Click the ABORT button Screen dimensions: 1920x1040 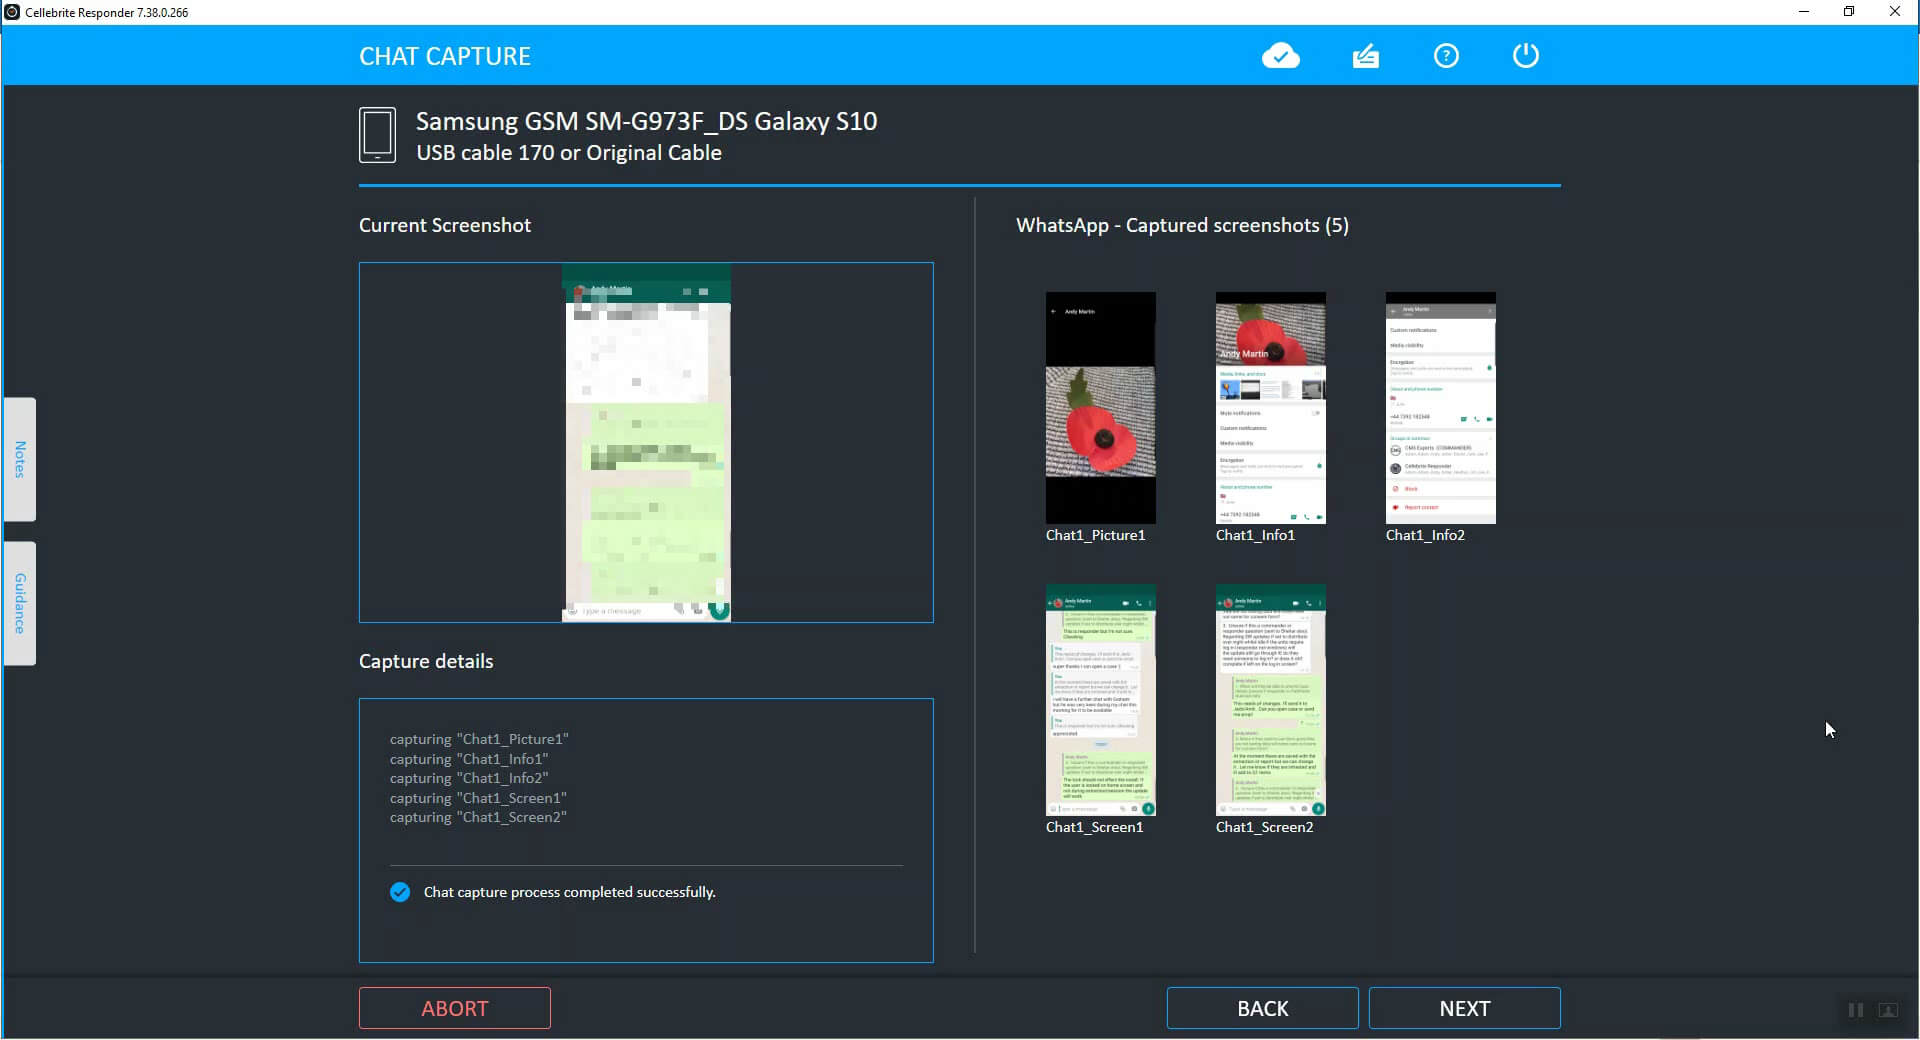pos(455,1008)
